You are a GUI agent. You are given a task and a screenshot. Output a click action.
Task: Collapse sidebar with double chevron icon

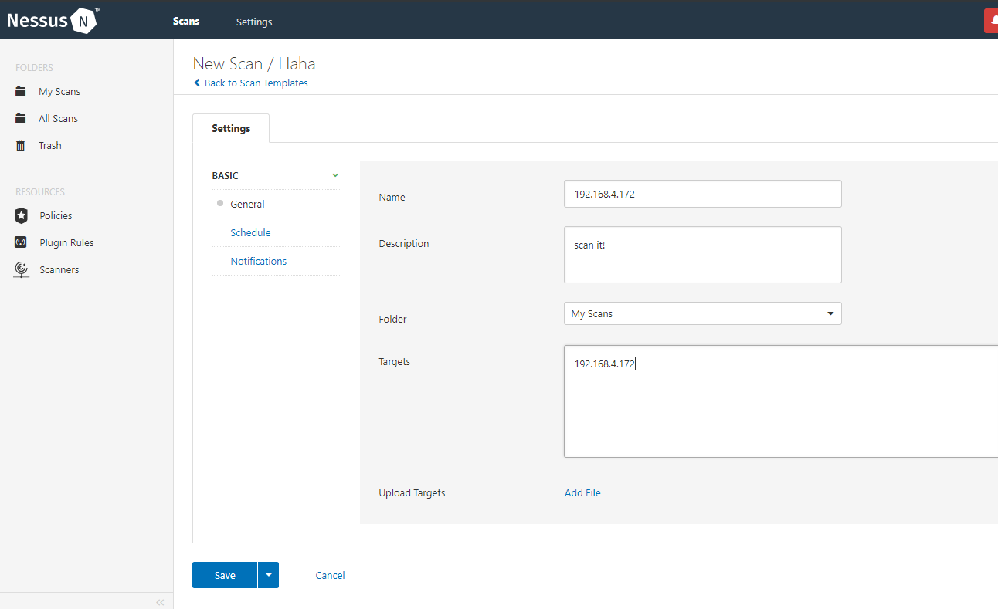point(160,602)
